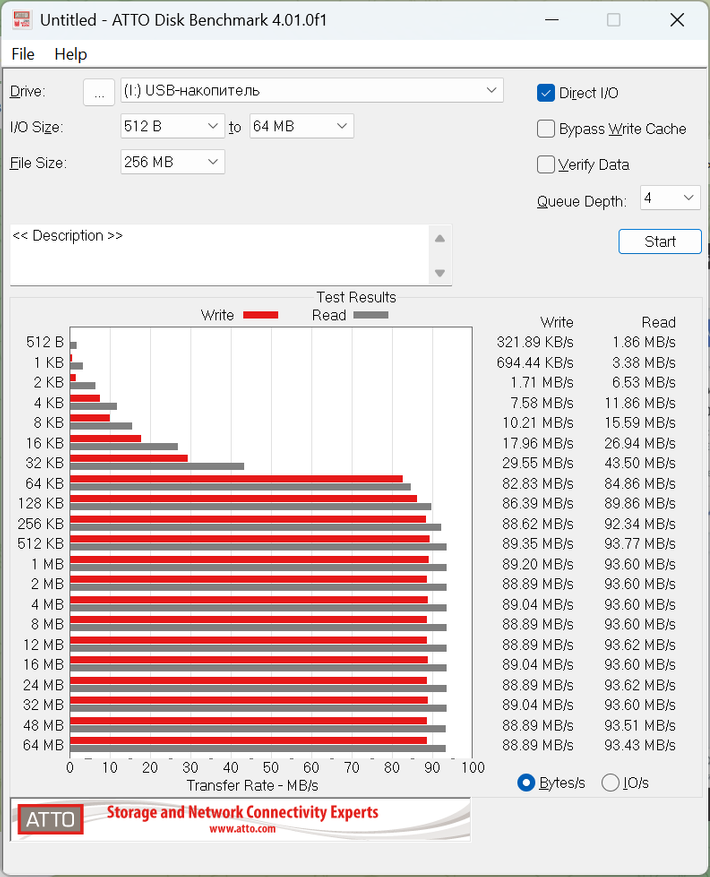Open the drive browse ellipsis button
710x877 pixels.
(x=99, y=92)
